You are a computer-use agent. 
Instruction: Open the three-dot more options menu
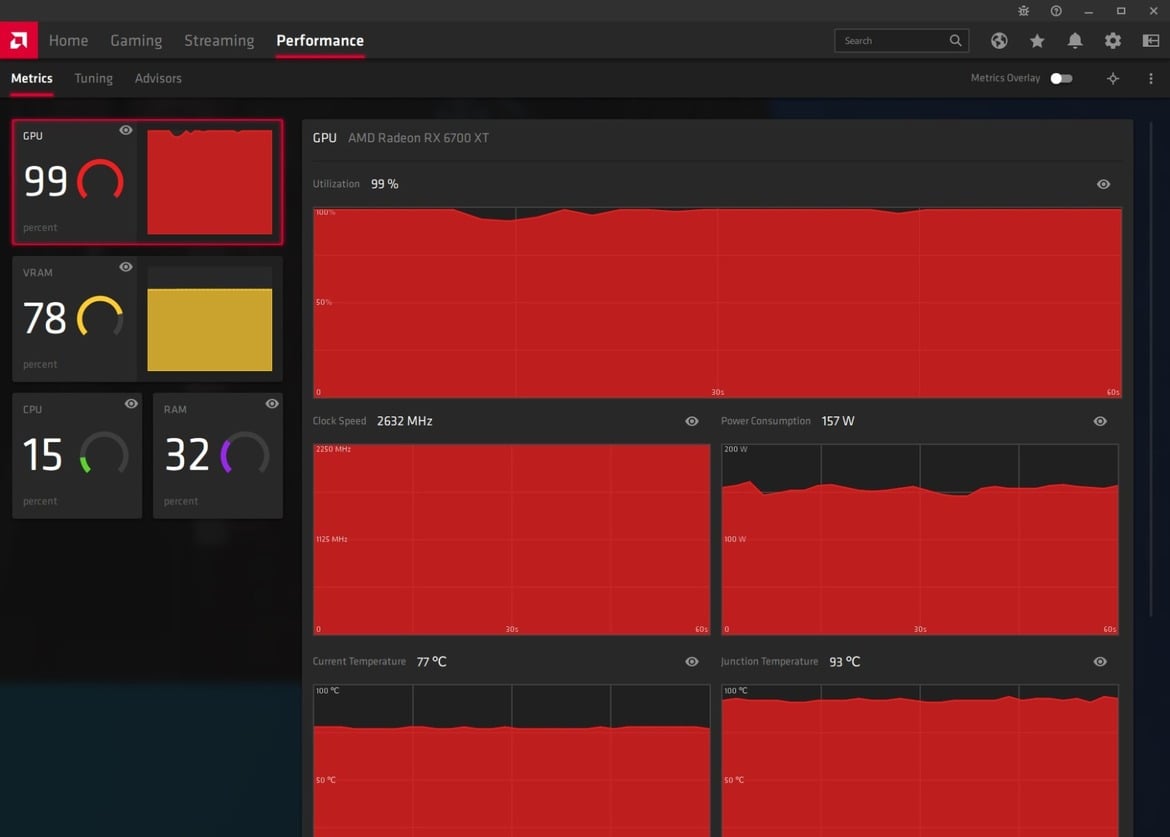(x=1151, y=78)
